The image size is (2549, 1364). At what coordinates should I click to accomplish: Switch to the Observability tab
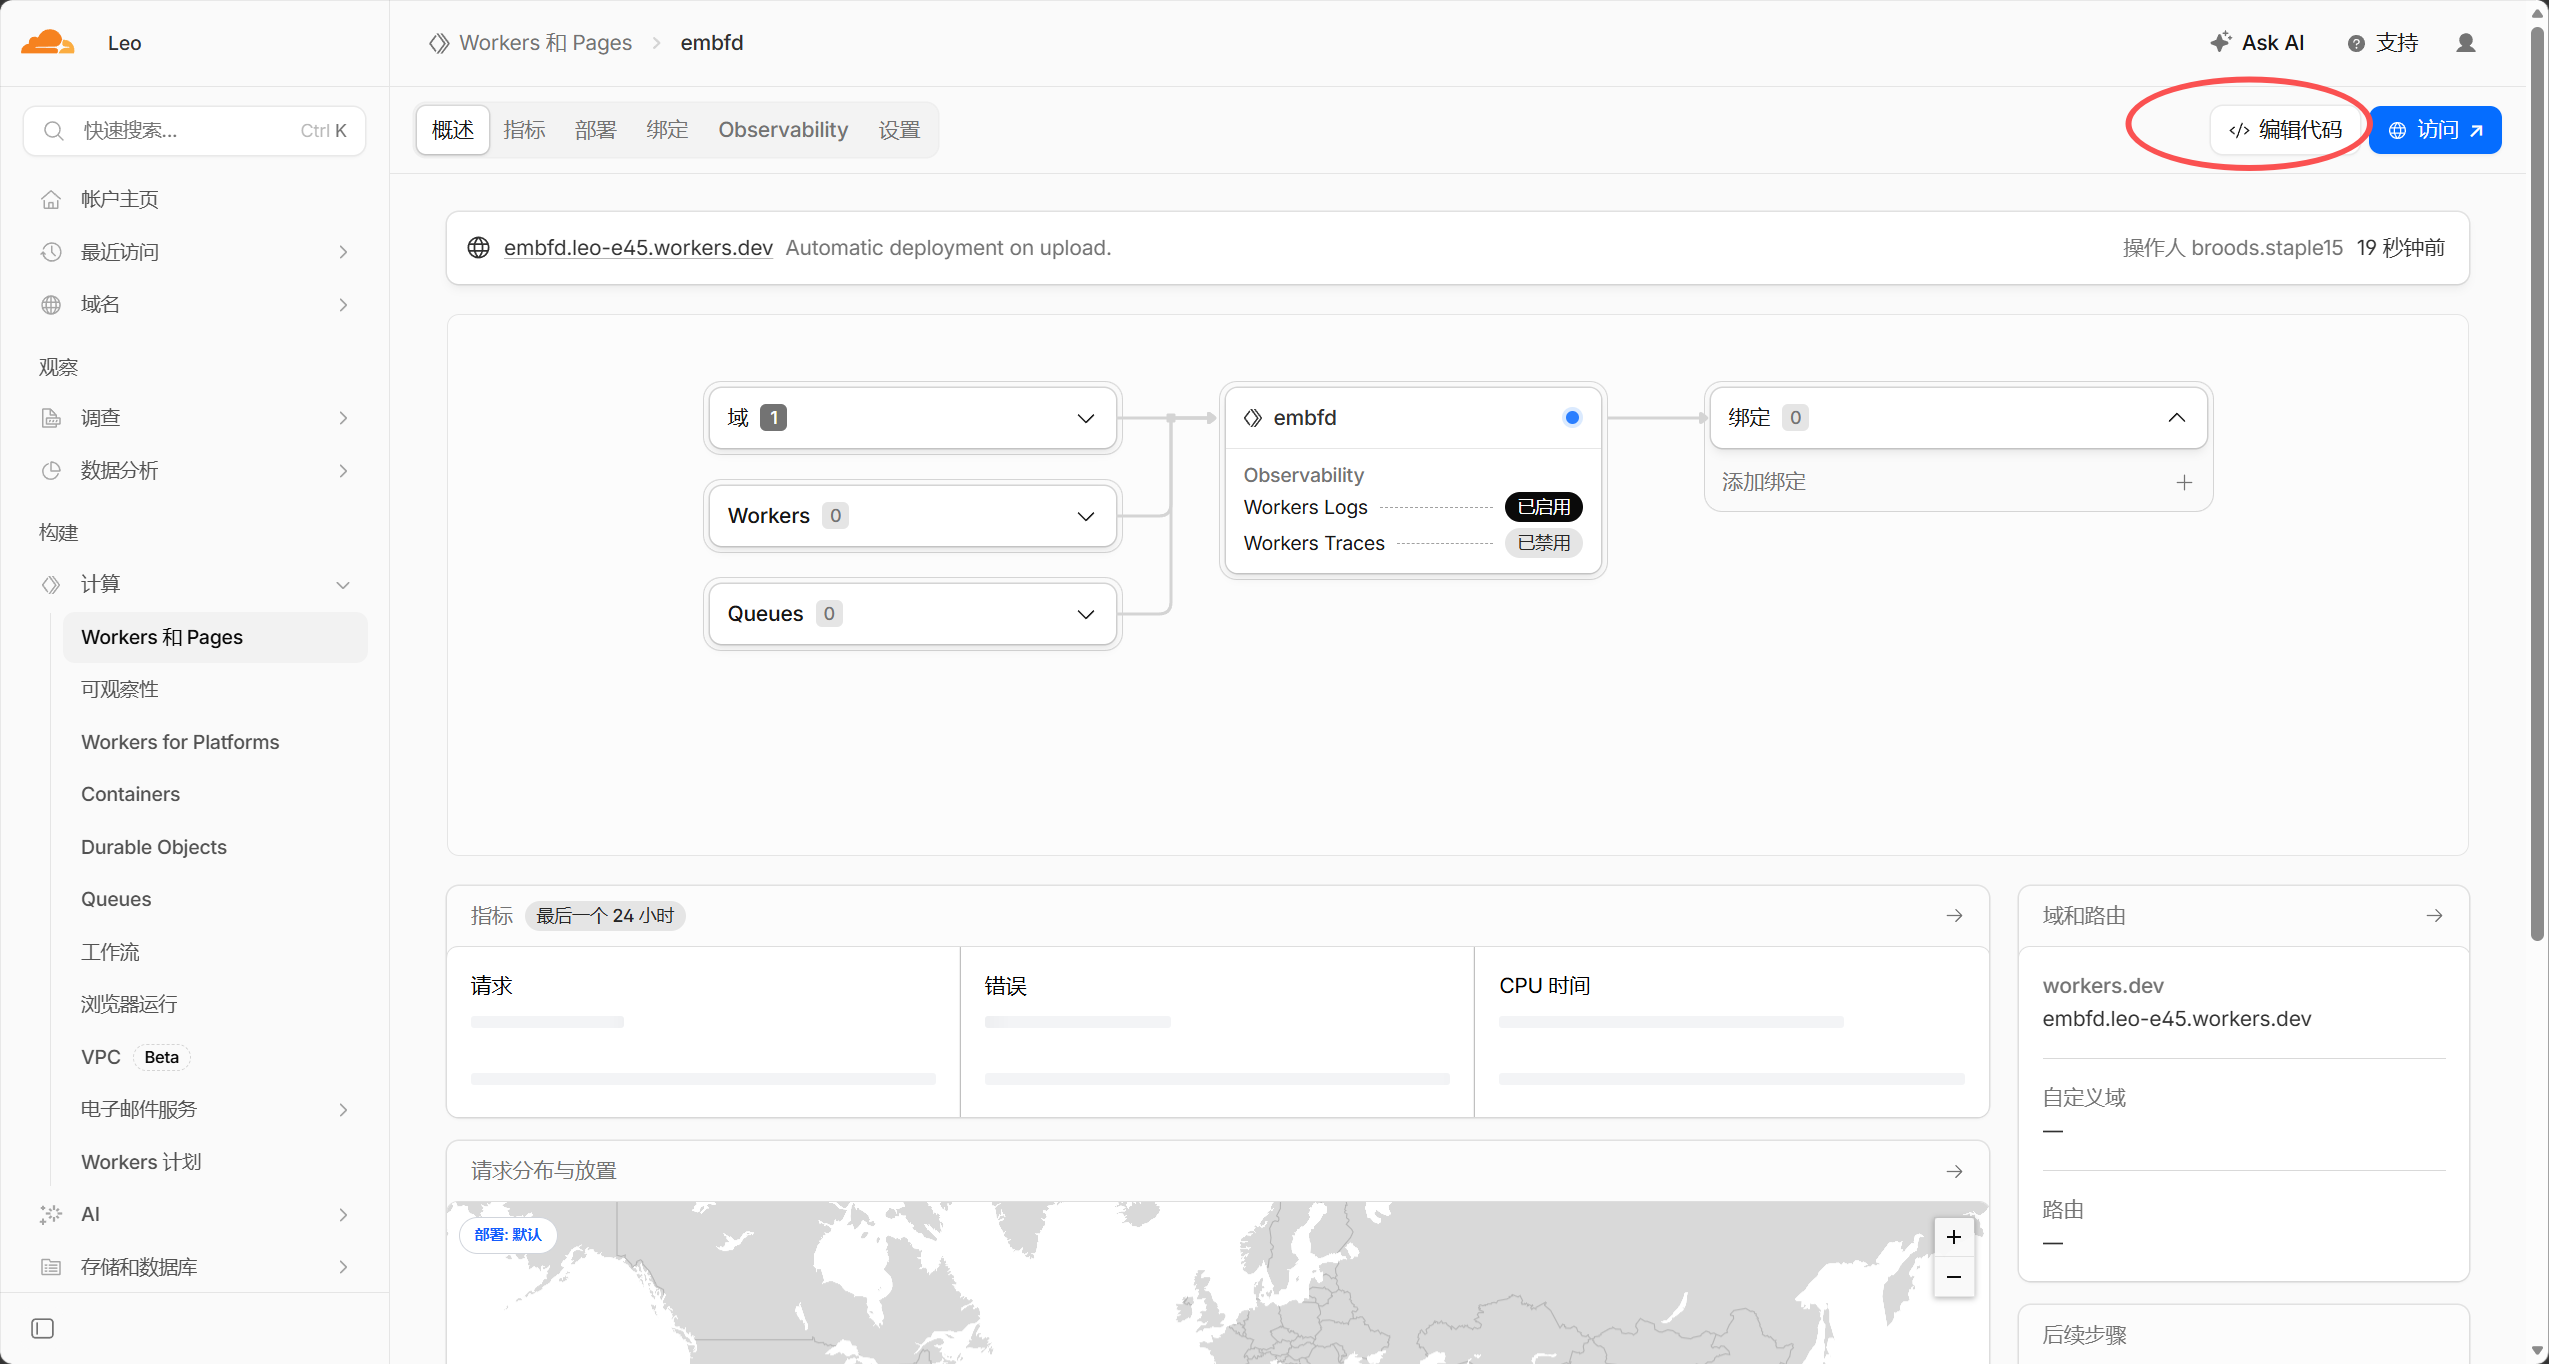783,130
